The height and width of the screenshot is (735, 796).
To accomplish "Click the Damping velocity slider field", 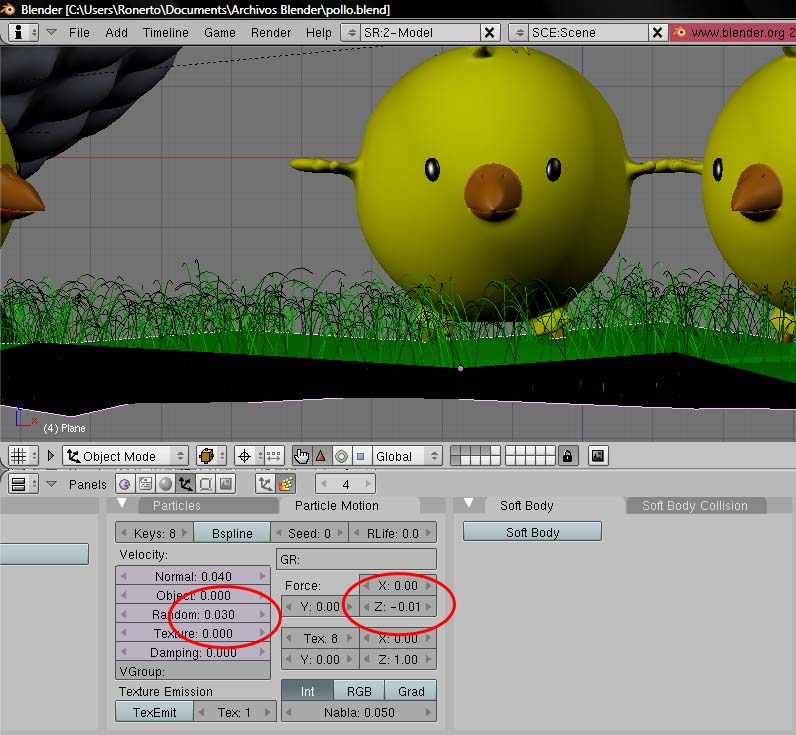I will coord(194,652).
